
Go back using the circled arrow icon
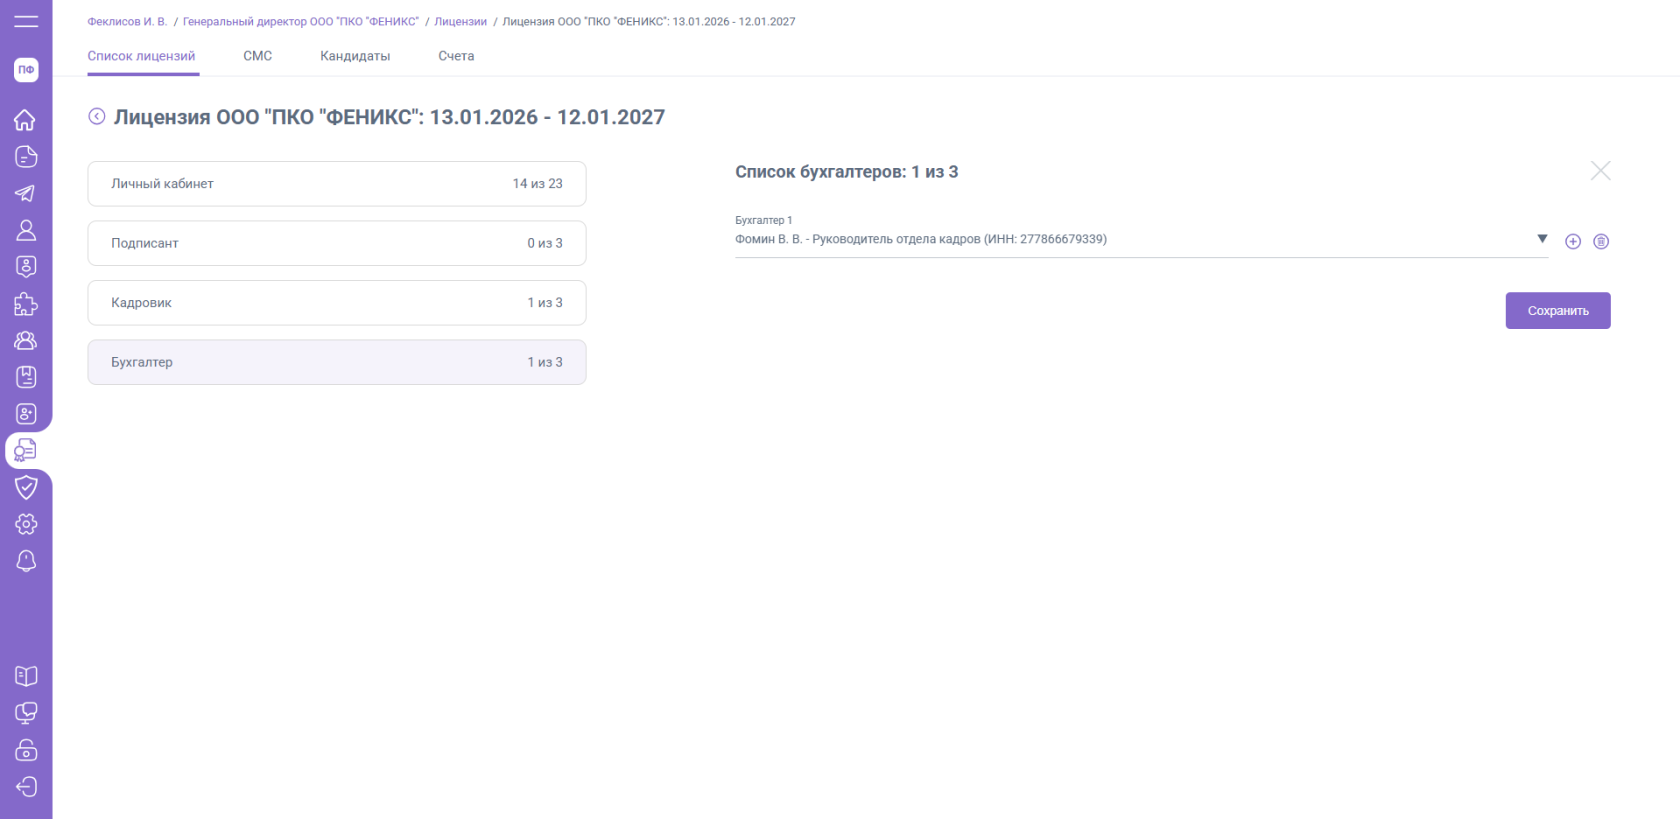tap(97, 117)
